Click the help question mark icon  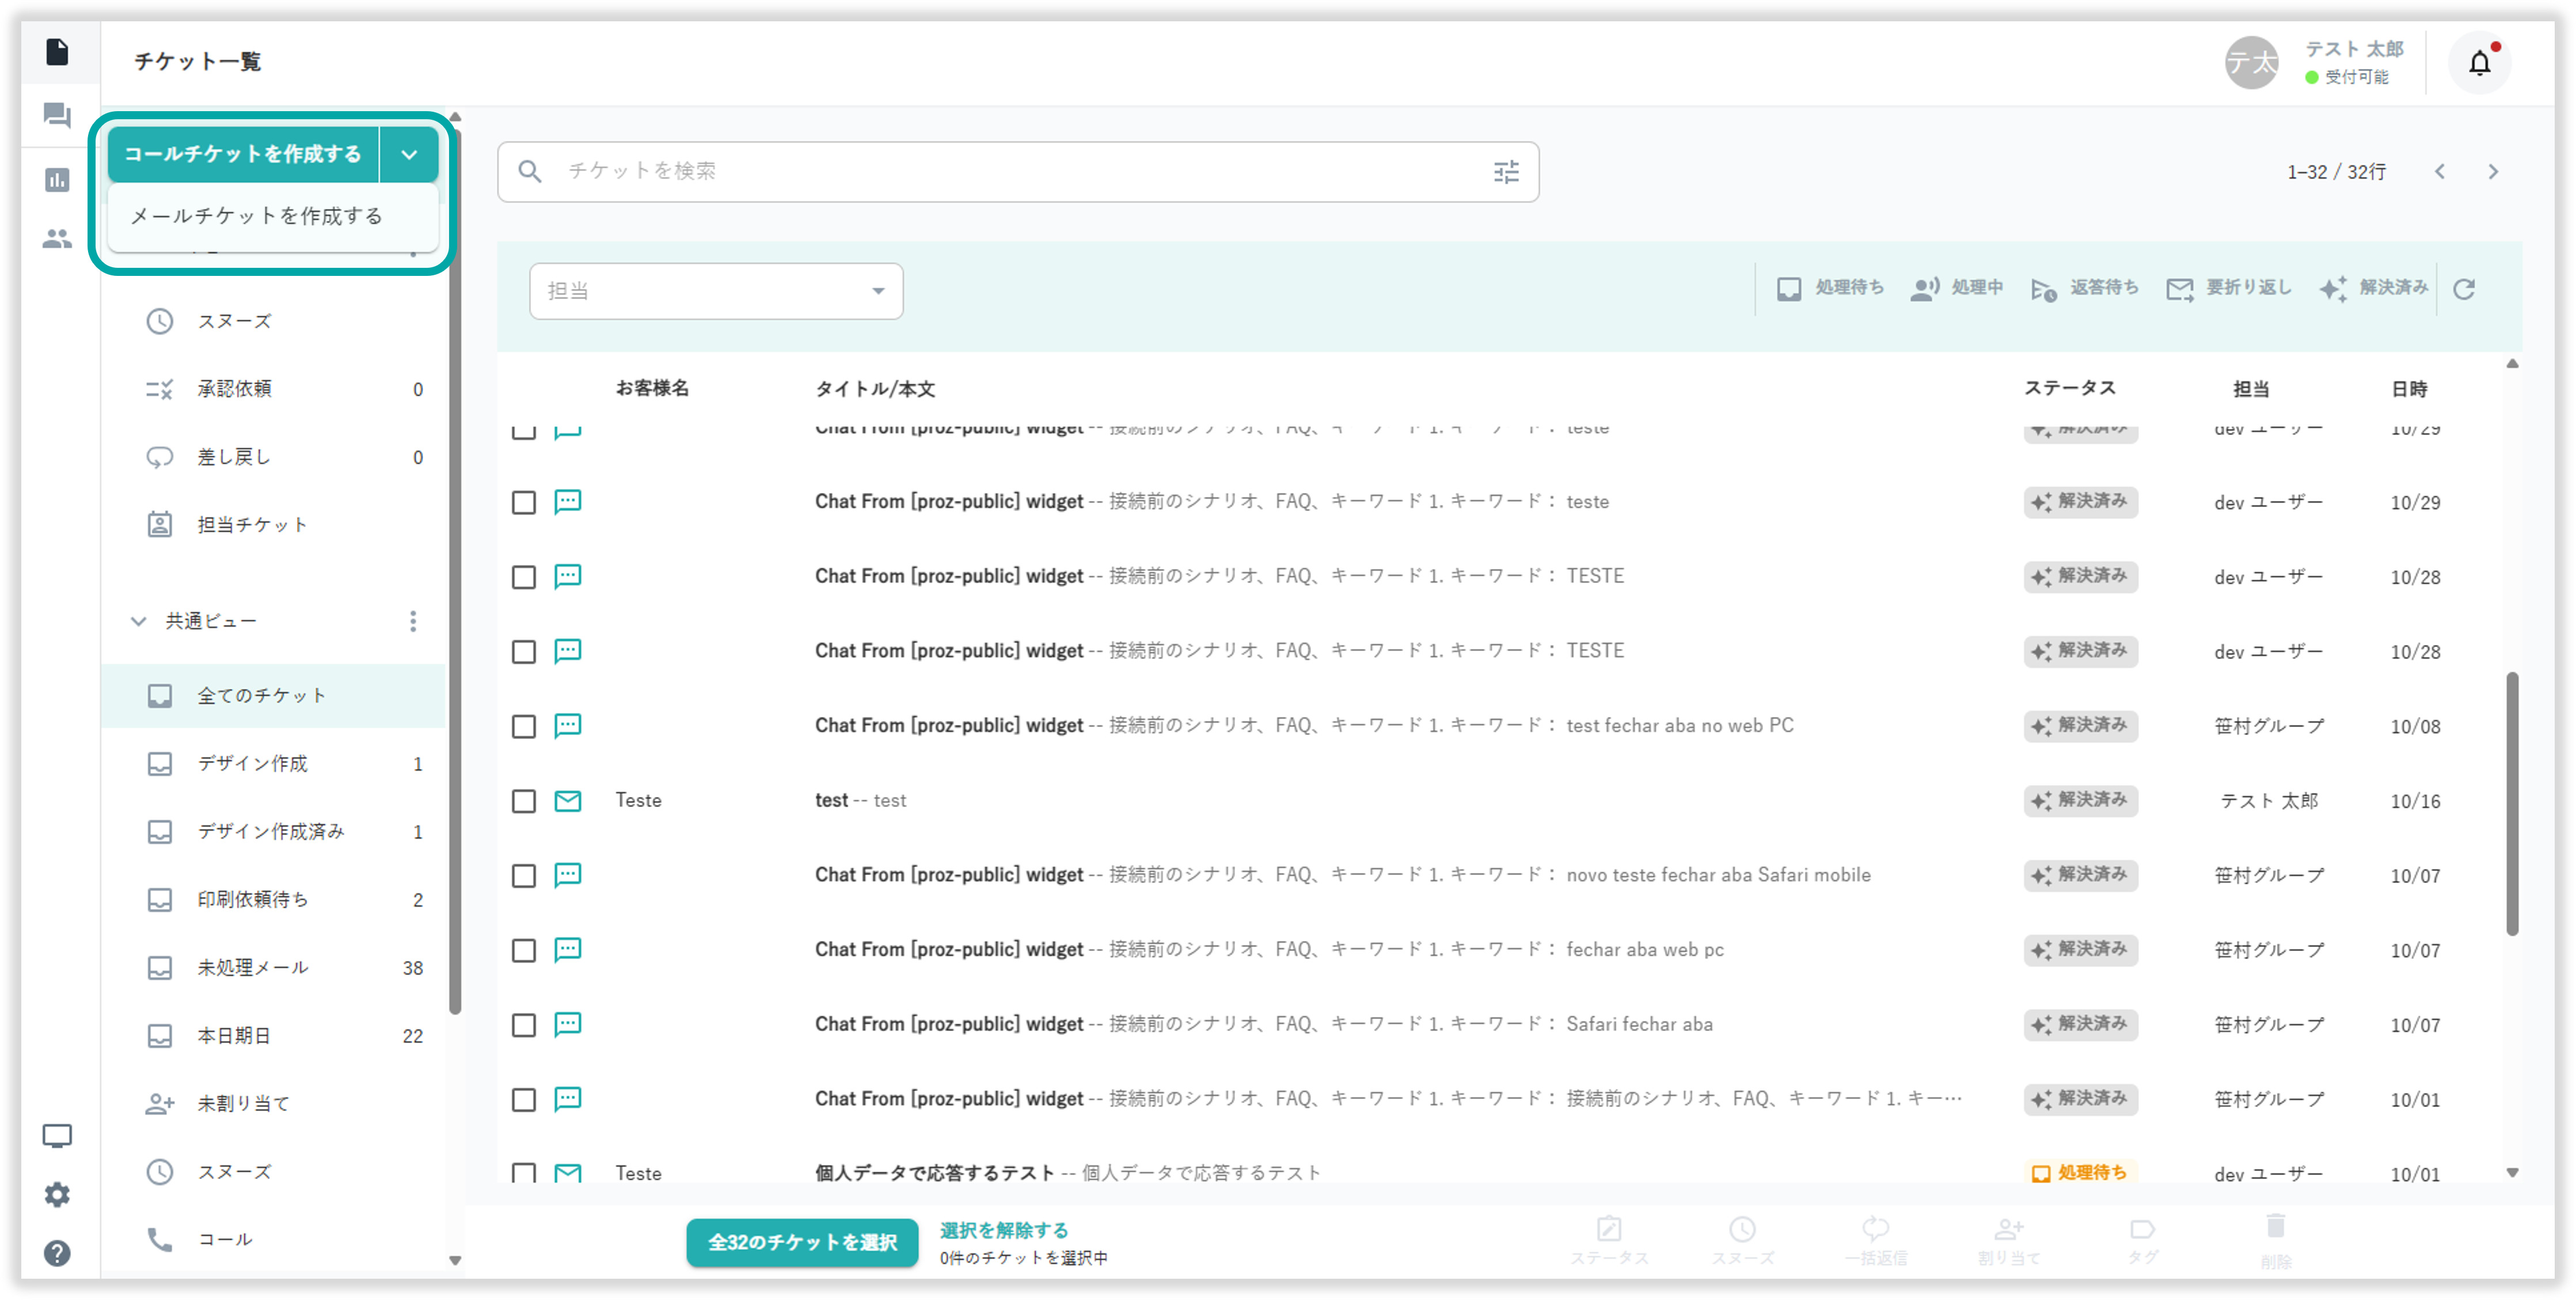[x=57, y=1253]
